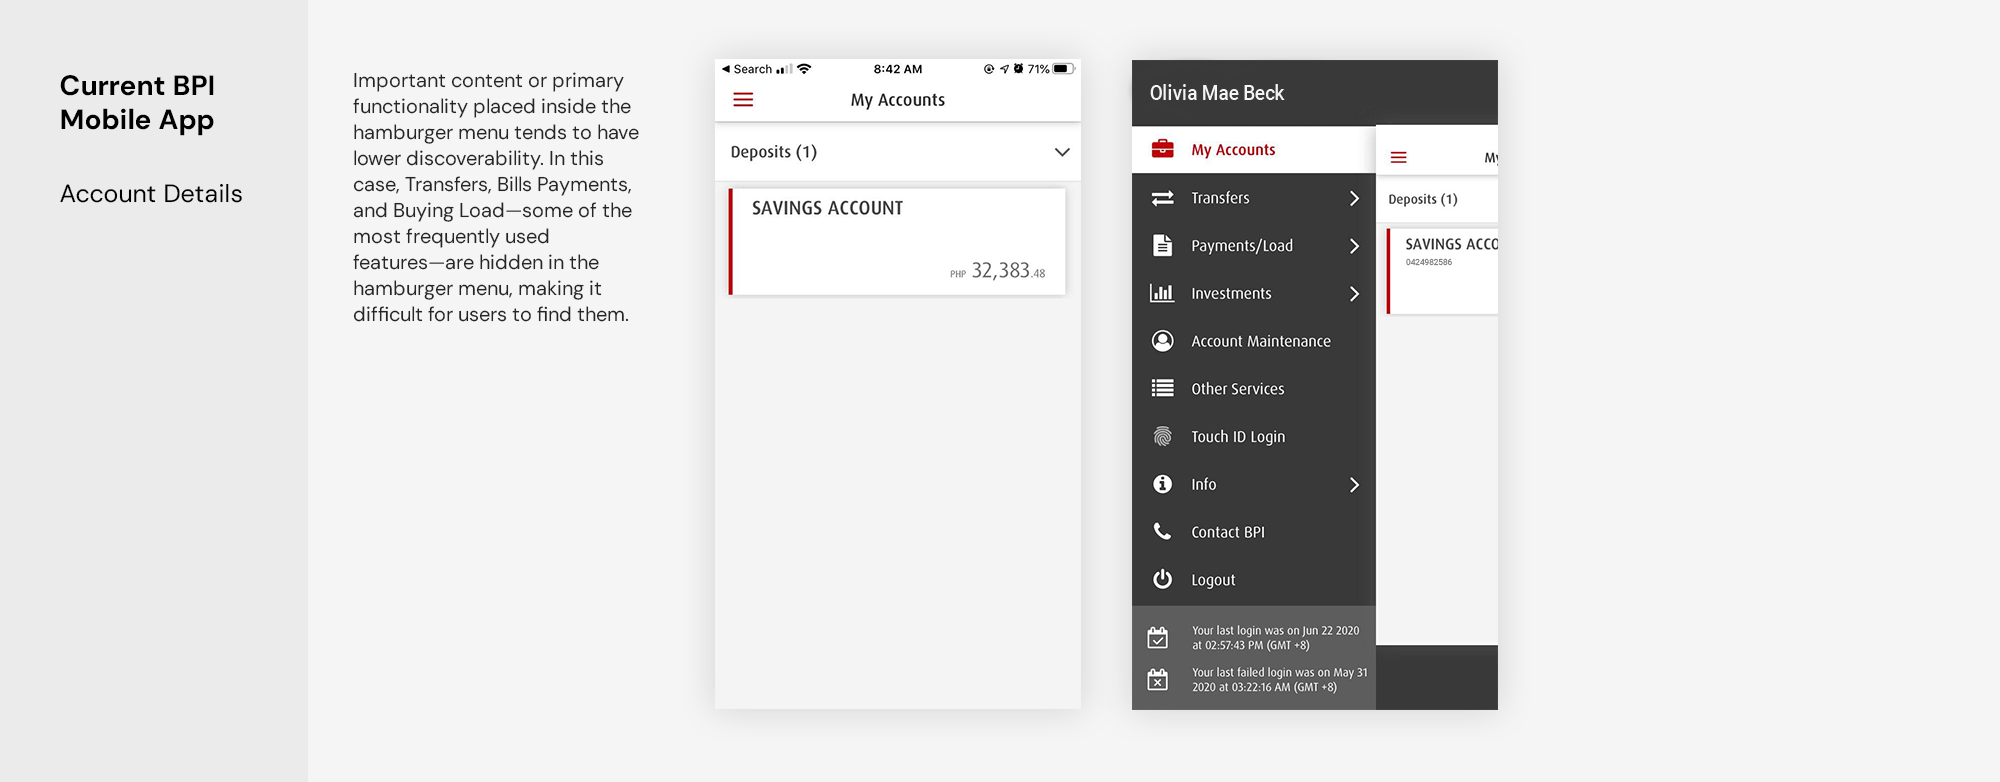Click the Other Services list icon
The image size is (2000, 782).
pyautogui.click(x=1162, y=388)
